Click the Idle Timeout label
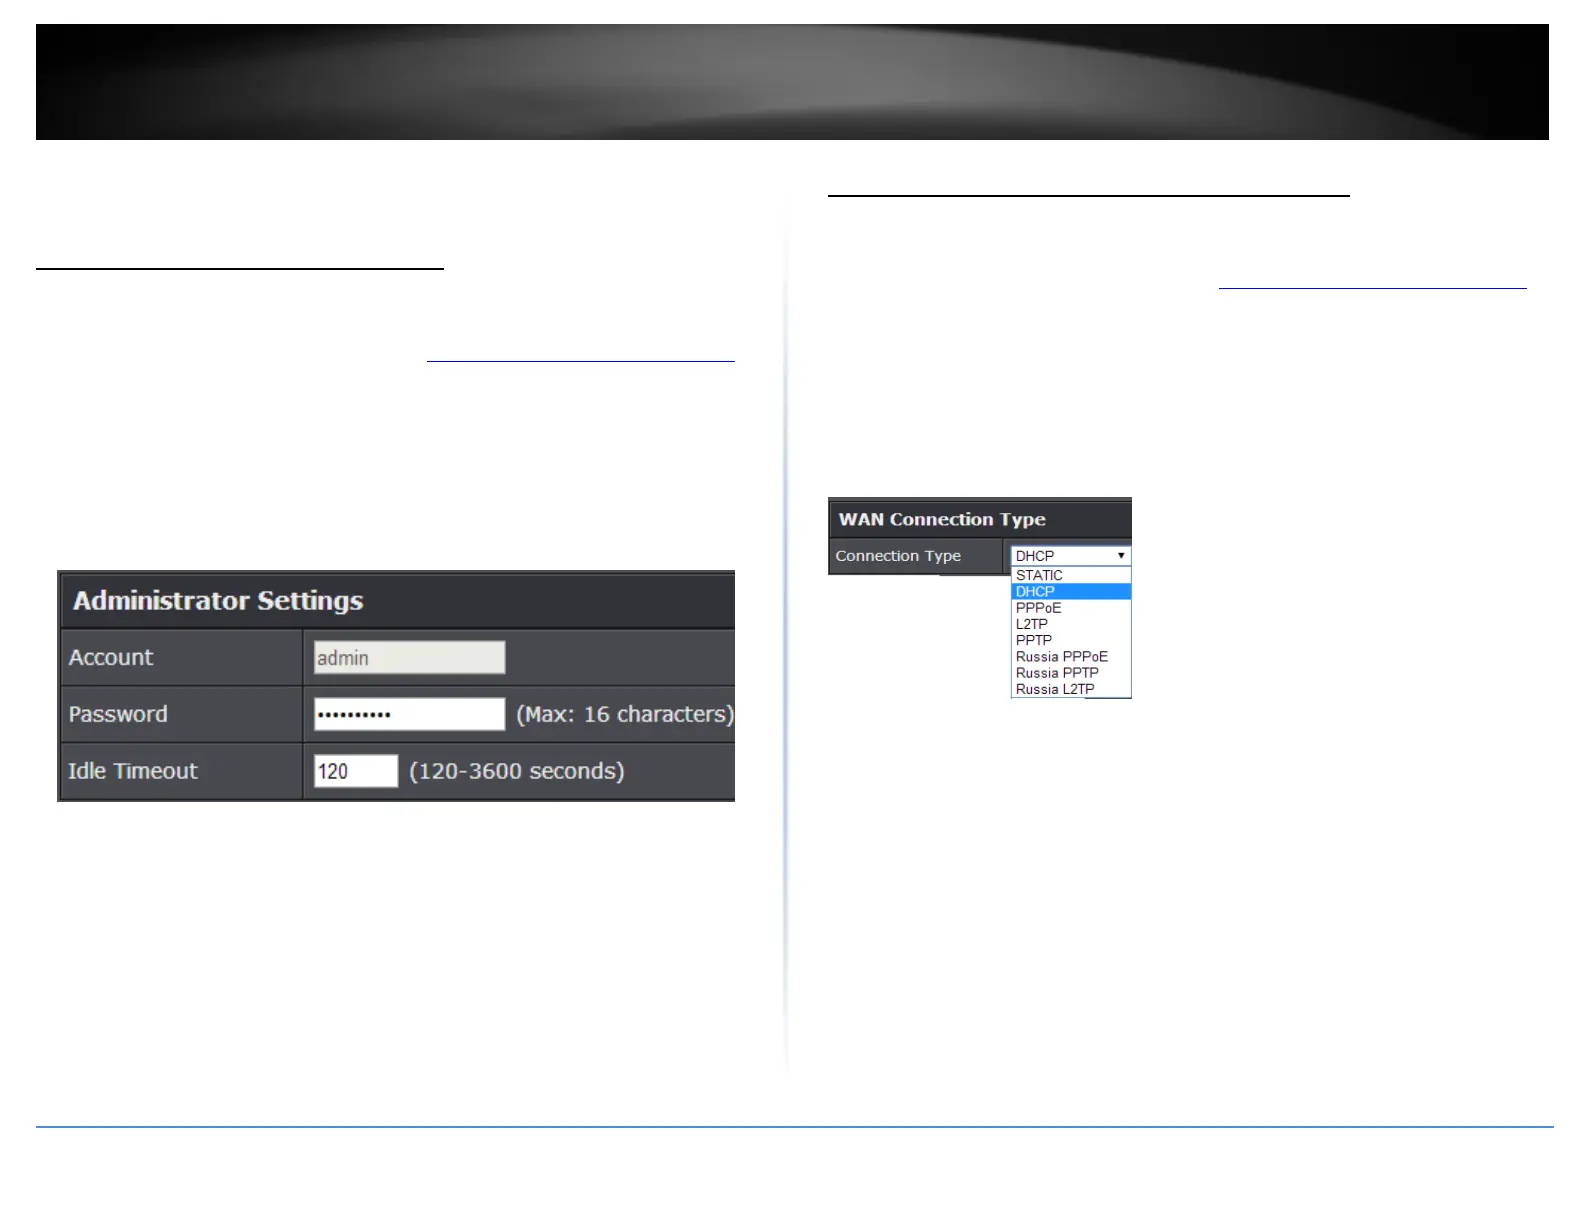The image size is (1584, 1224). 133,771
